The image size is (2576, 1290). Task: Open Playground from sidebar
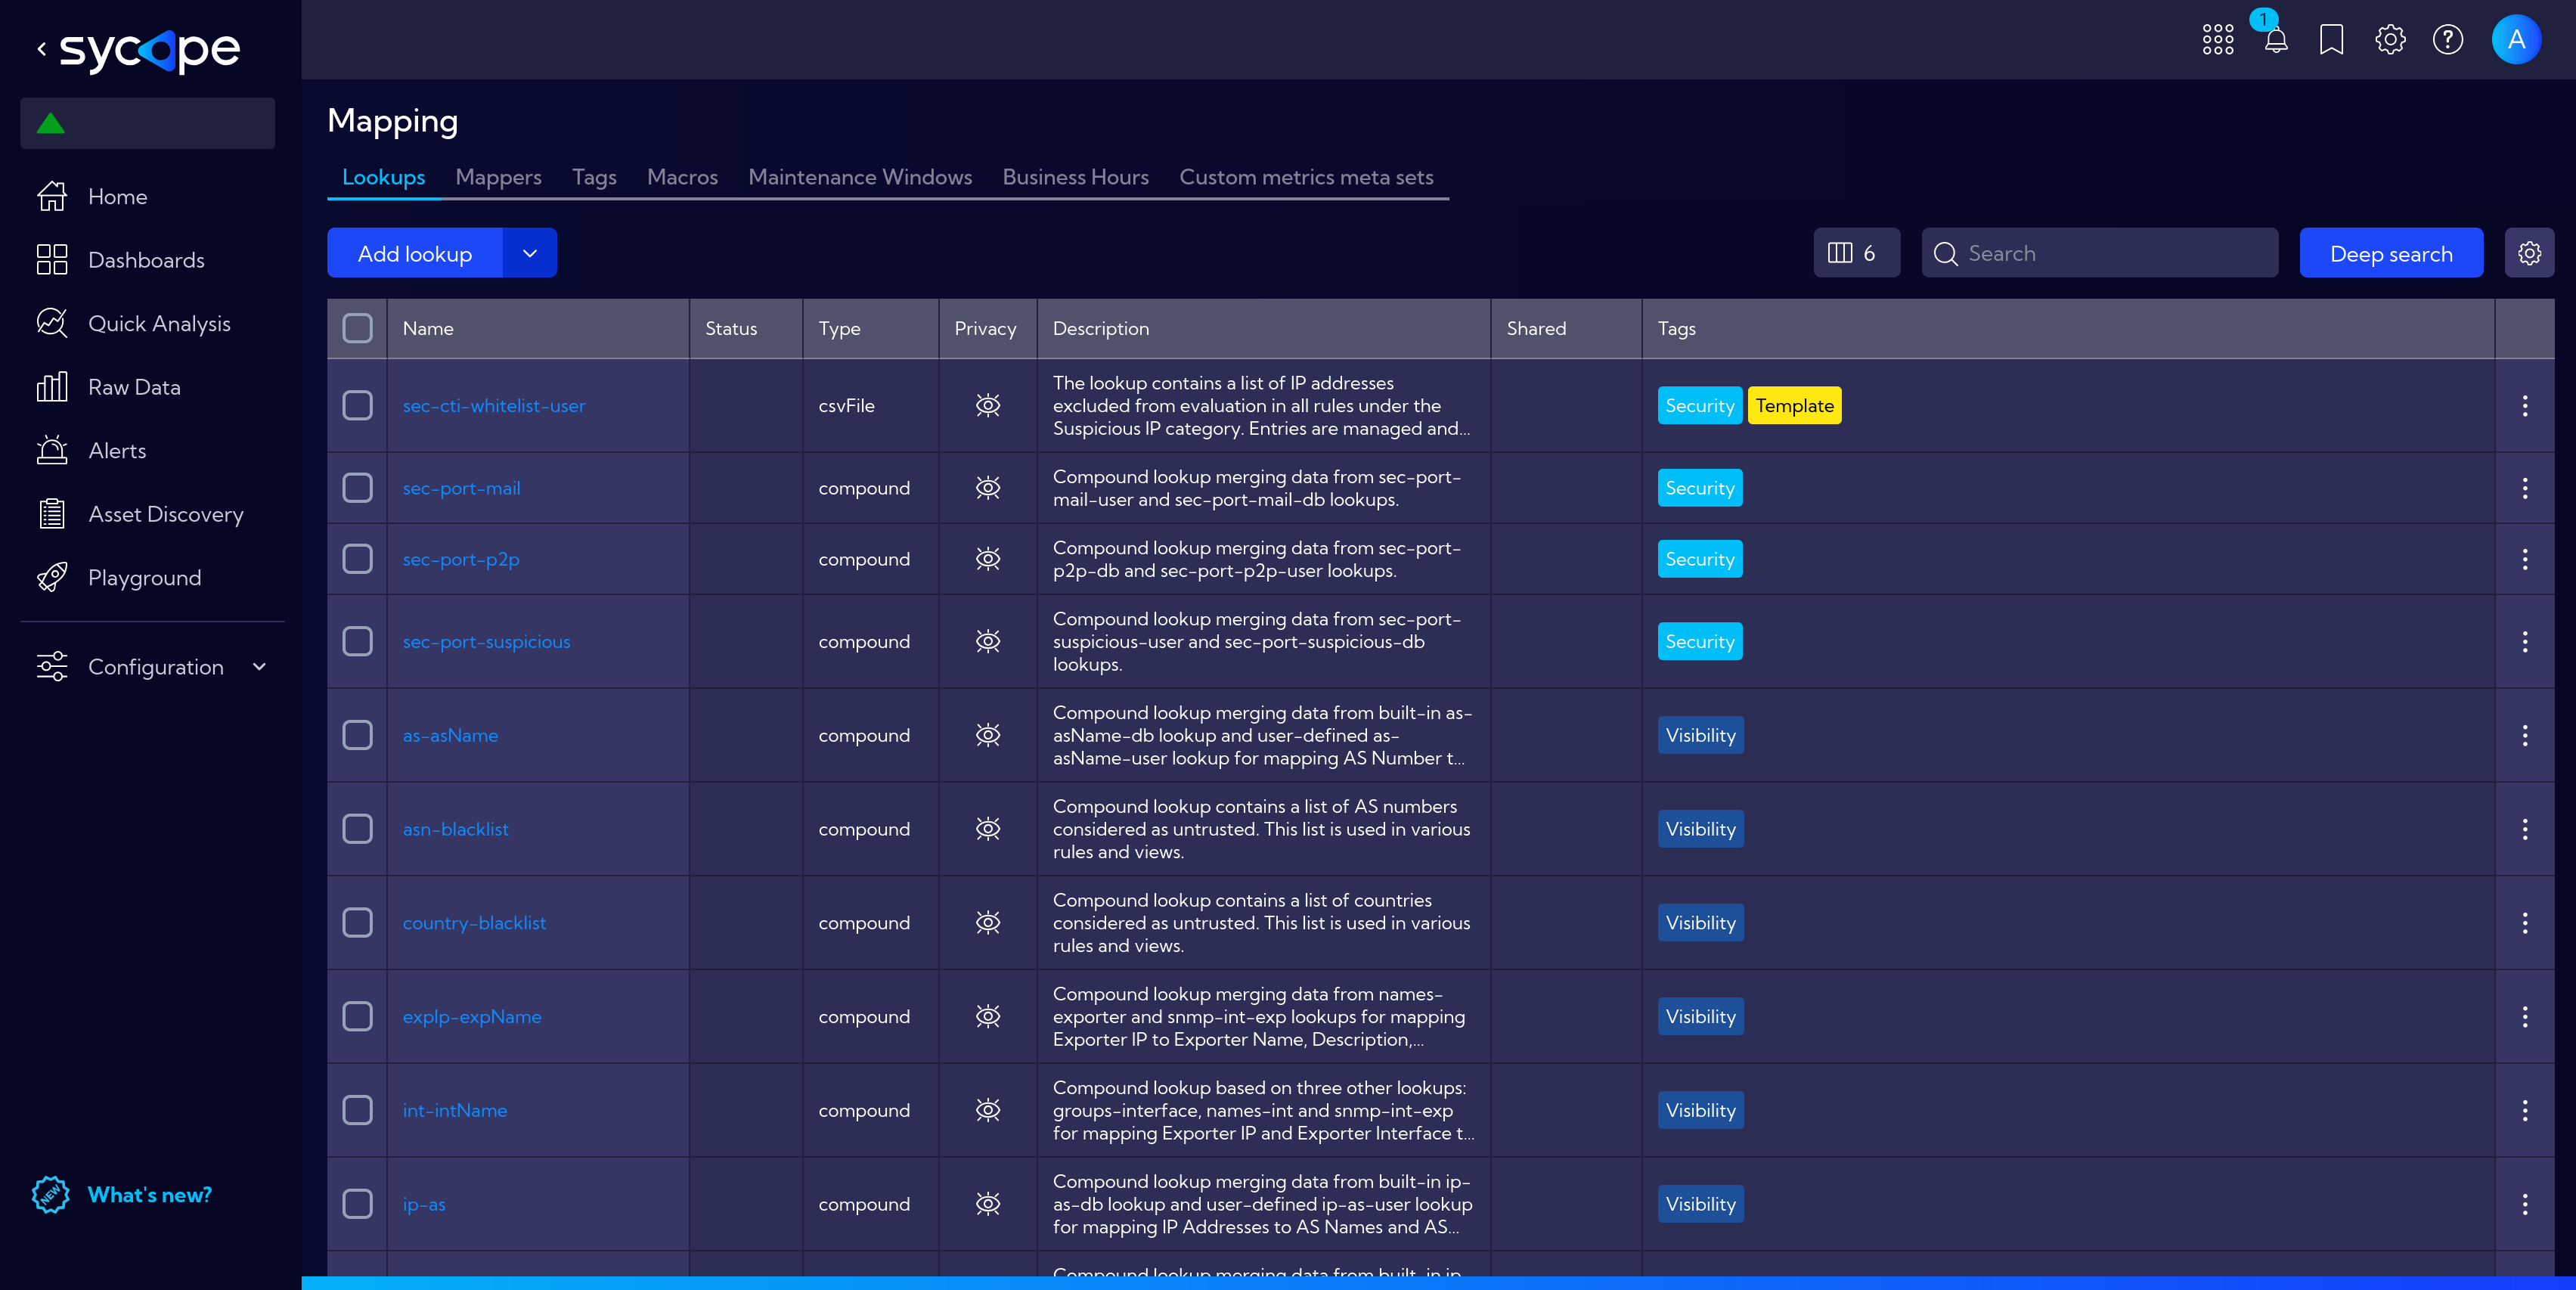(119, 577)
